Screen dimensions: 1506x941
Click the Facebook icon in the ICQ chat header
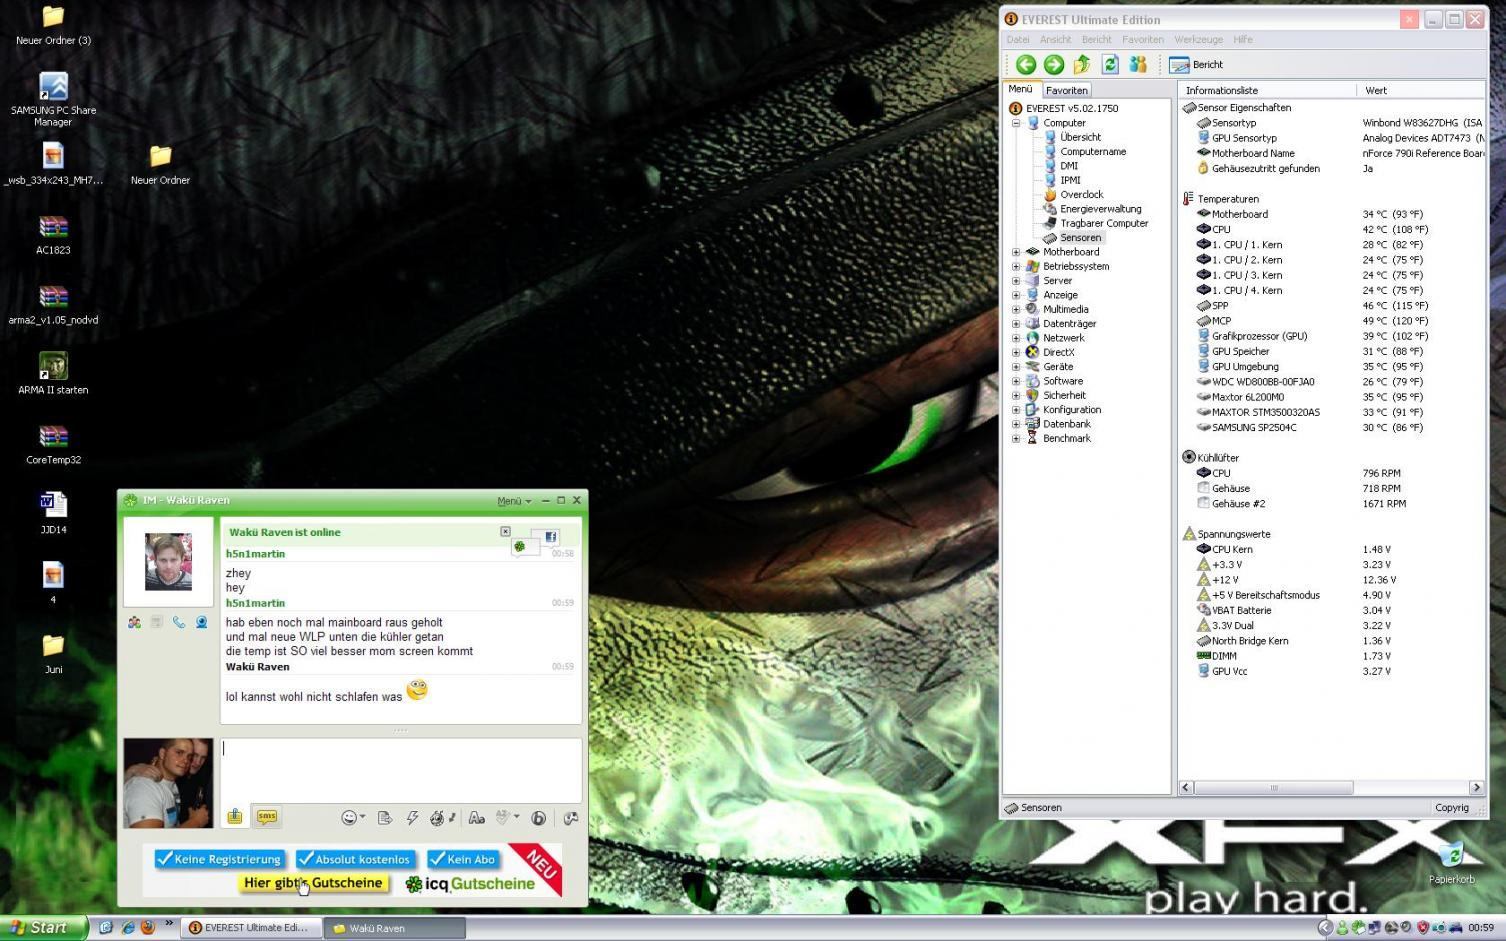click(550, 537)
